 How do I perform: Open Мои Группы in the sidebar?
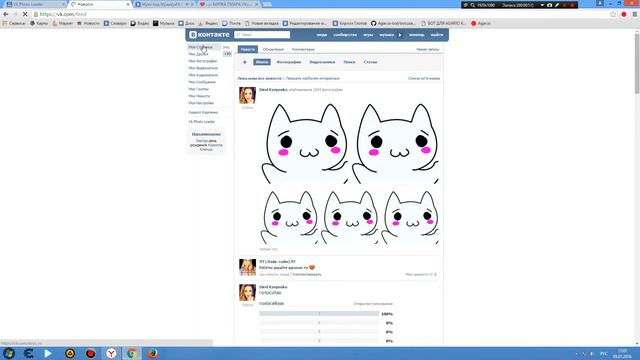point(199,89)
